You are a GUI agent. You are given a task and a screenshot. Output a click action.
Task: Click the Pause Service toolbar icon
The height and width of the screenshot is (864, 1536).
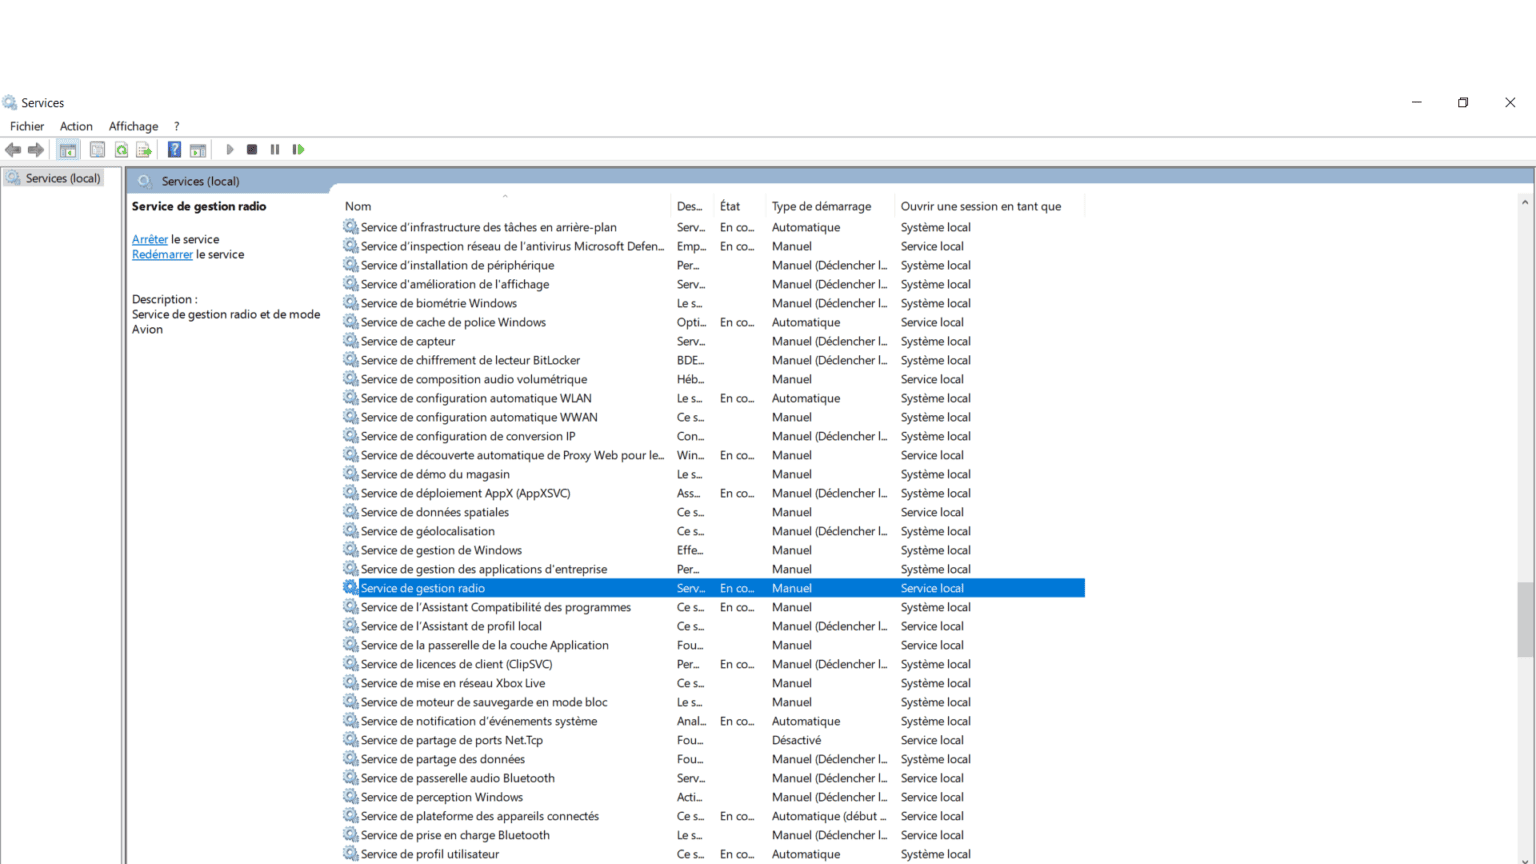pyautogui.click(x=275, y=150)
